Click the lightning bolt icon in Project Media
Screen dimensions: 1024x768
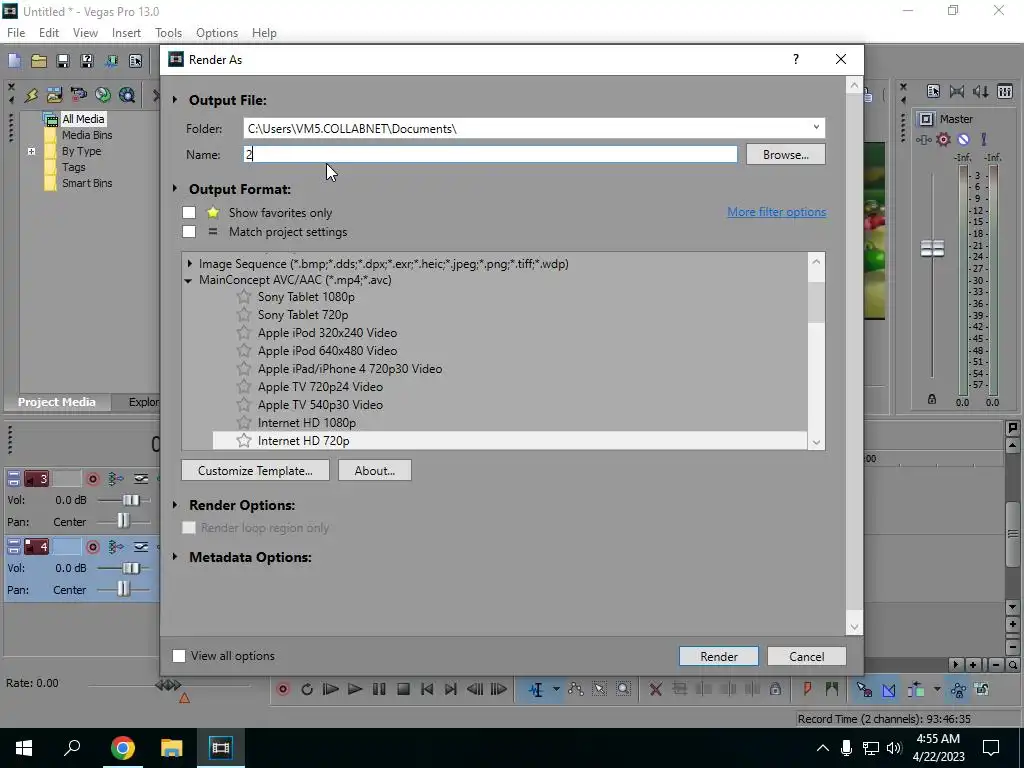click(x=31, y=95)
